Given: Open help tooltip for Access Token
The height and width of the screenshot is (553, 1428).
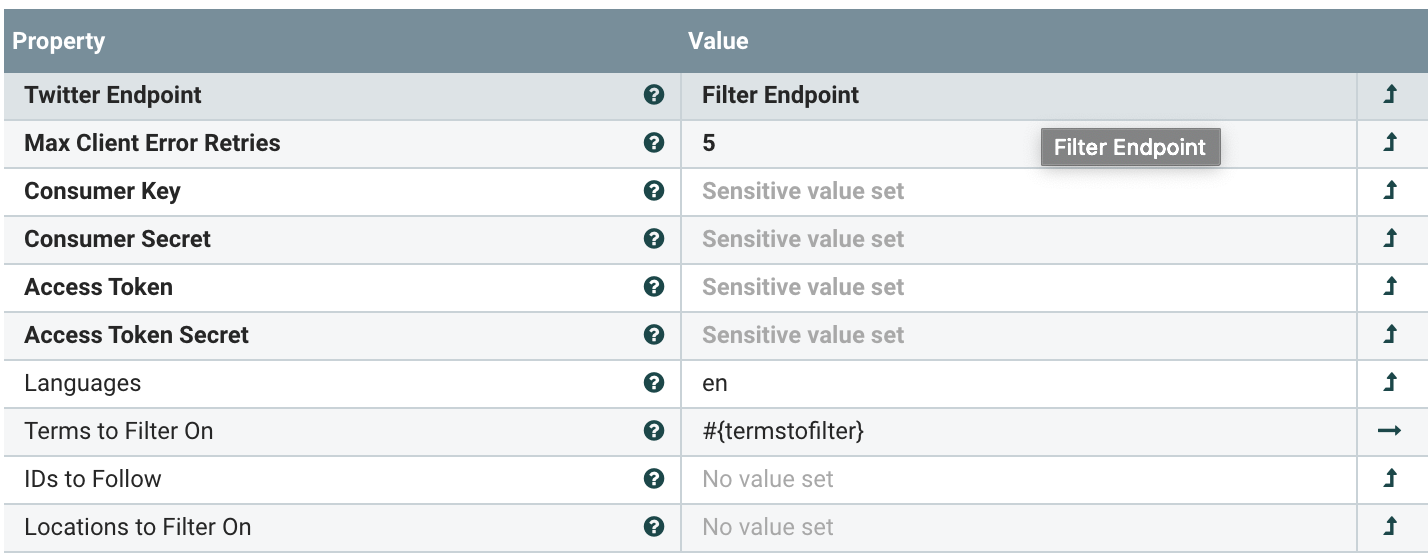Looking at the screenshot, I should tap(654, 287).
